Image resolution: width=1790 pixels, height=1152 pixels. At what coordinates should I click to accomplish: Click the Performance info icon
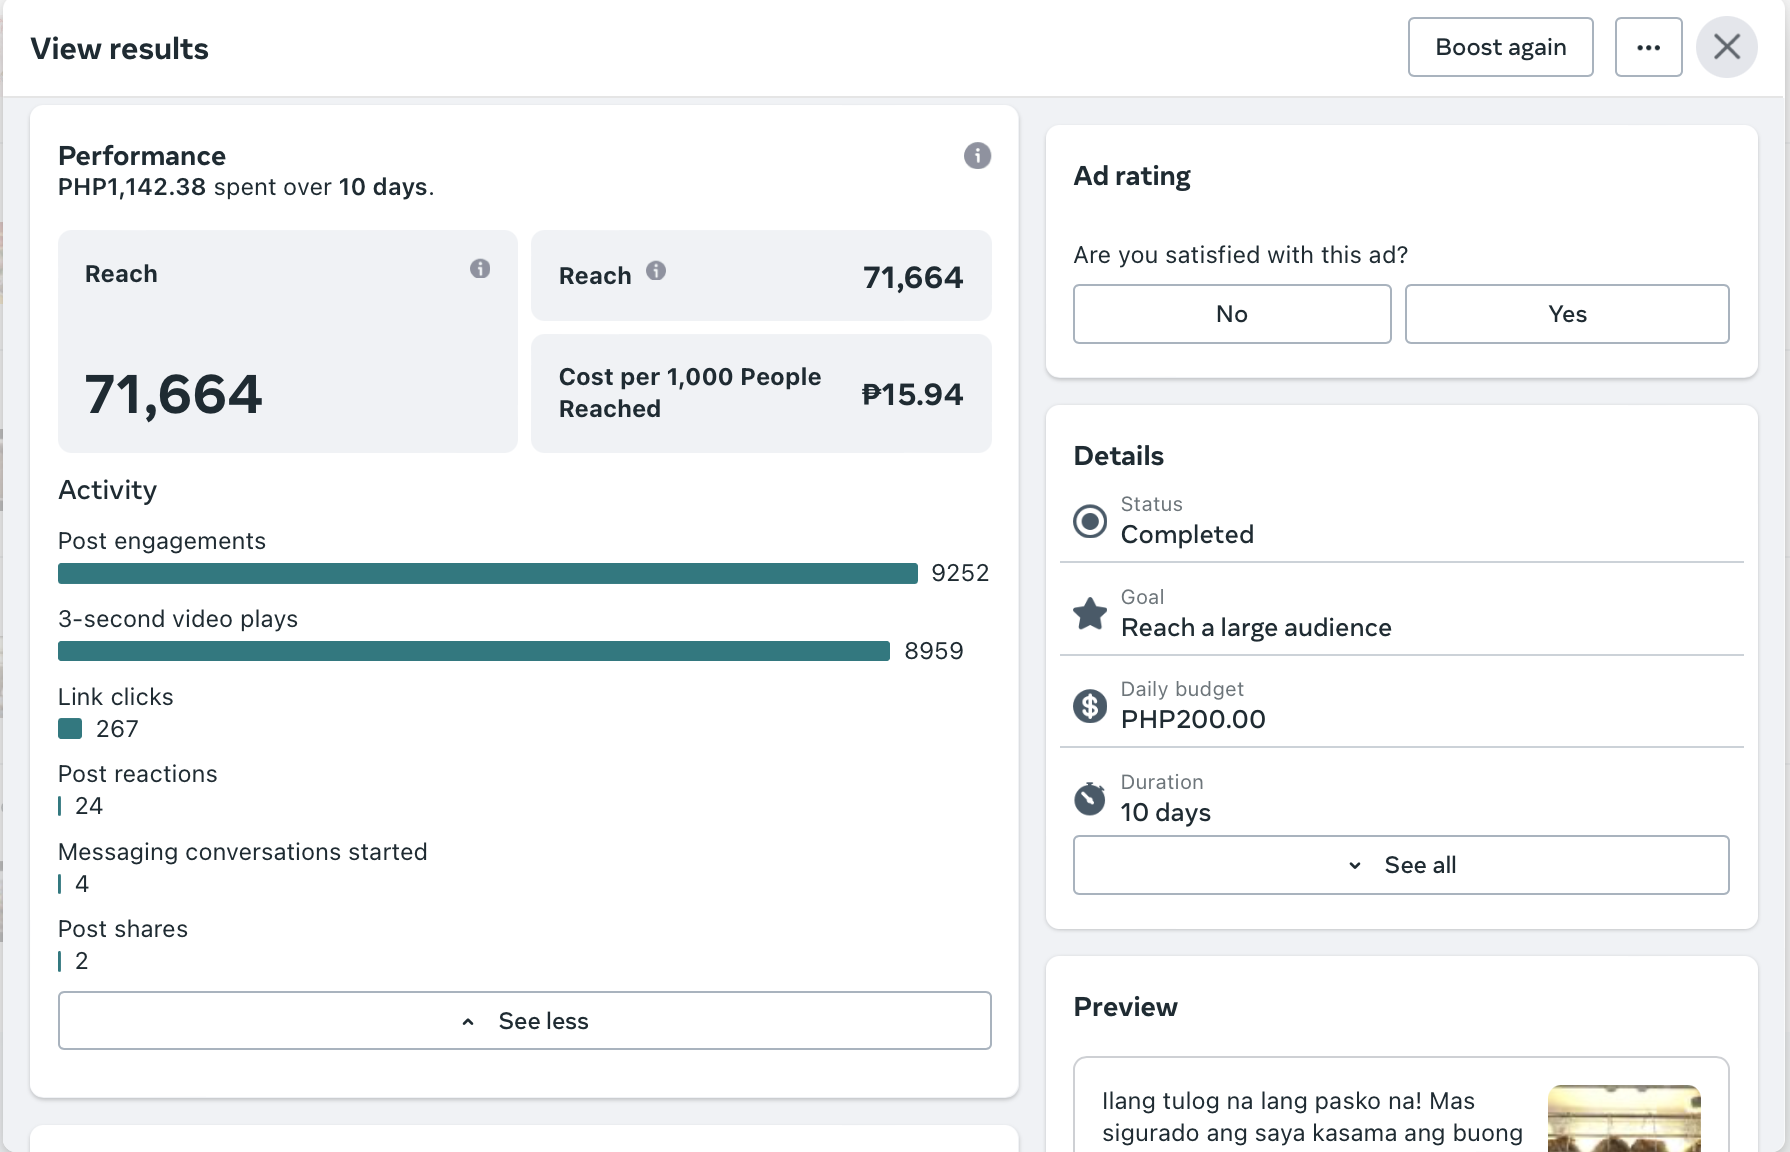[x=977, y=156]
